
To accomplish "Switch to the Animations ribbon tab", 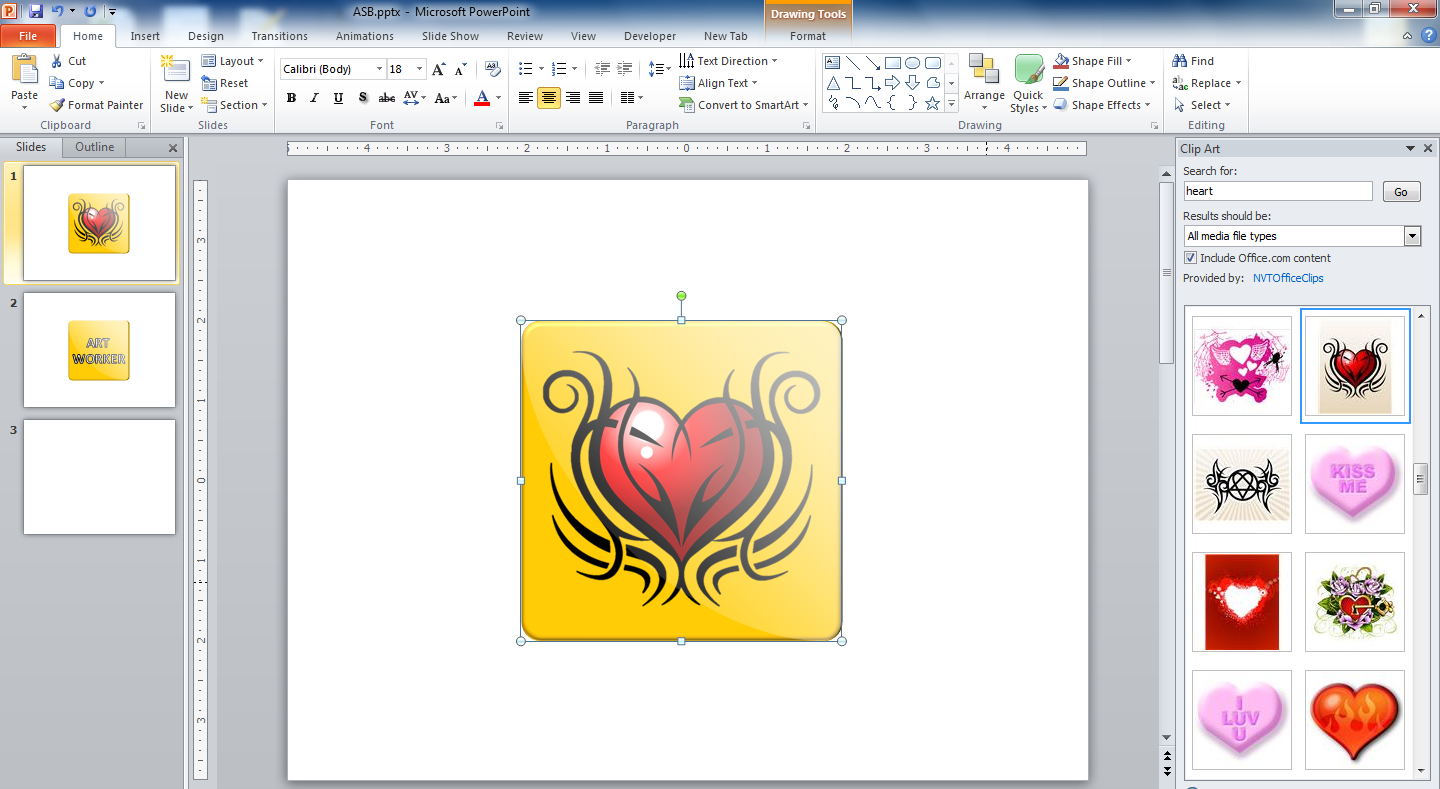I will click(x=365, y=36).
